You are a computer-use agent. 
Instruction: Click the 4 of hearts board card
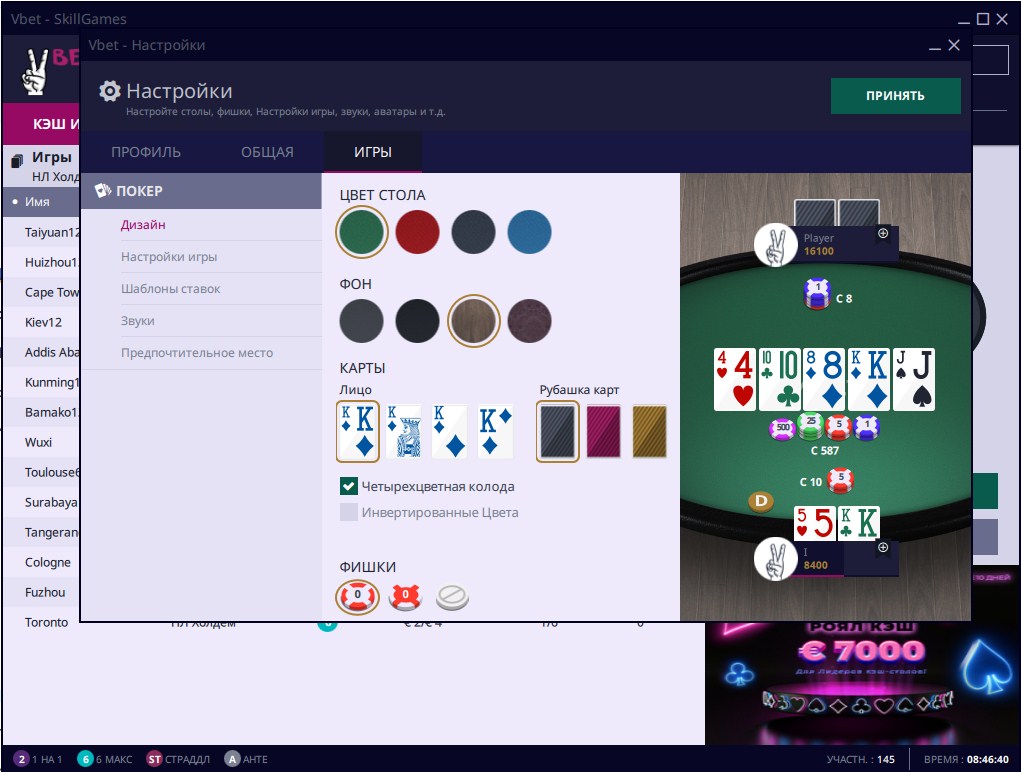tap(735, 379)
